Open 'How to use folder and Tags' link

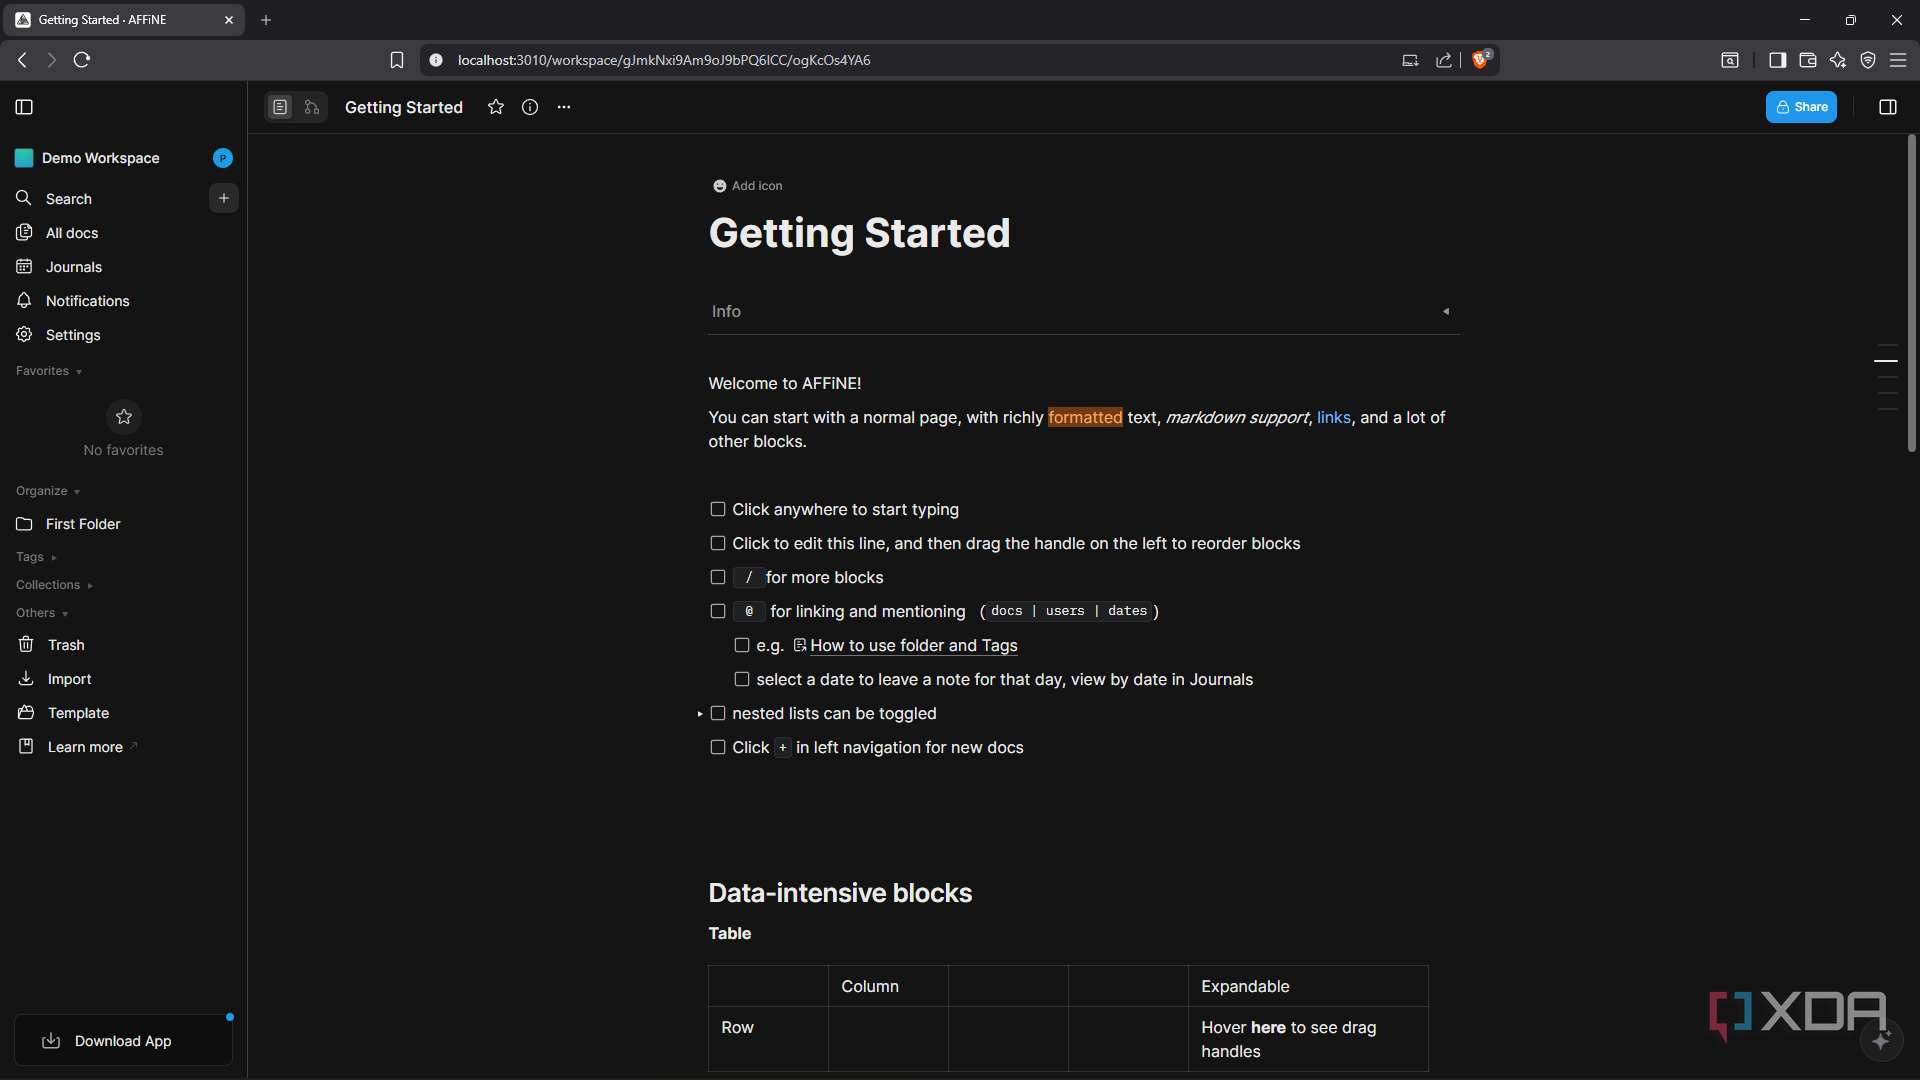click(x=913, y=646)
